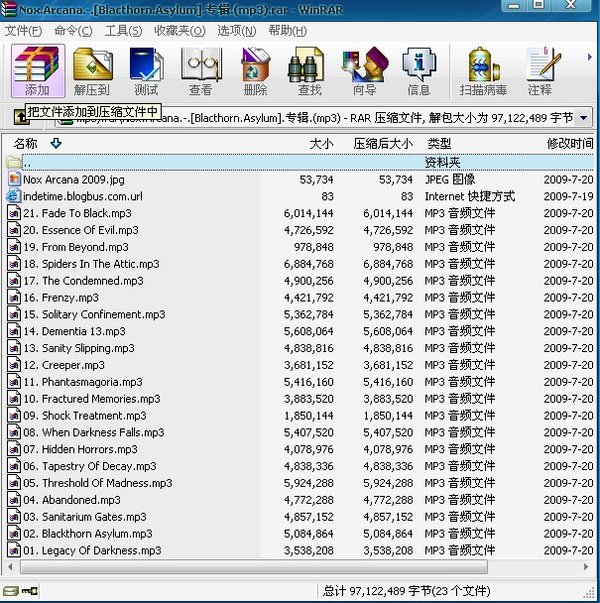Click the MP3 icon of 12. Creeper

14,365
